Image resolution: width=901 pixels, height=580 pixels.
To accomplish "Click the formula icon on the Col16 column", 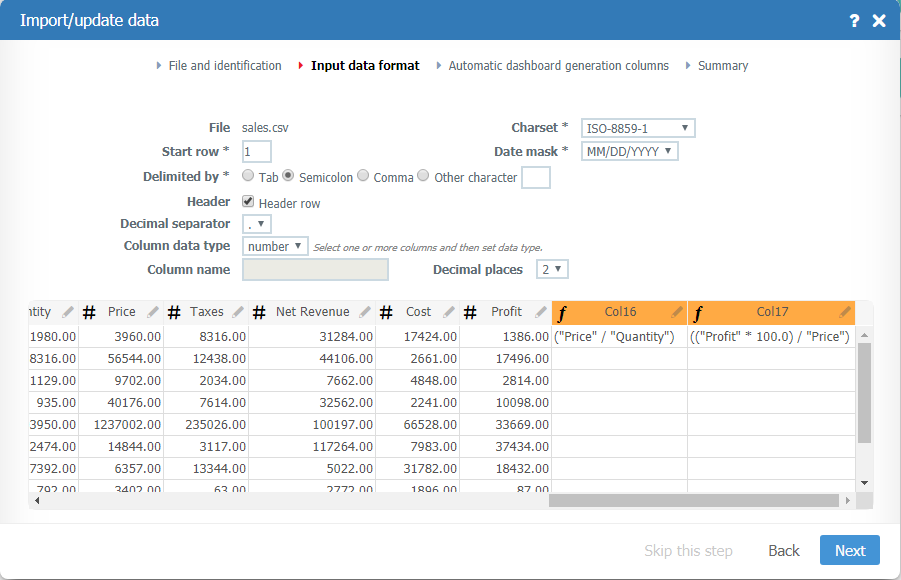I will (x=564, y=312).
